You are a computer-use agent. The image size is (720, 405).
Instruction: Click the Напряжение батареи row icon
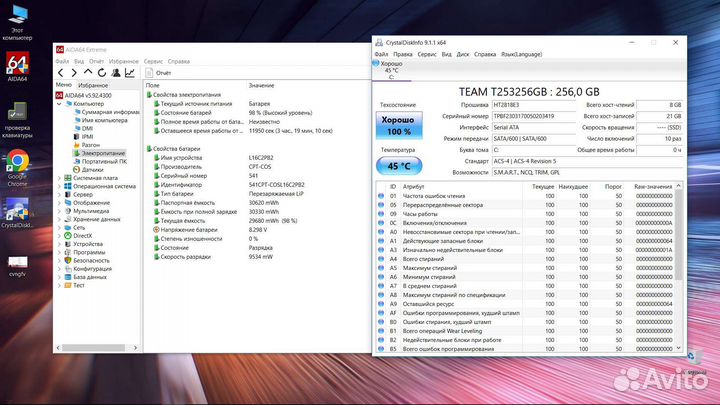pos(156,230)
